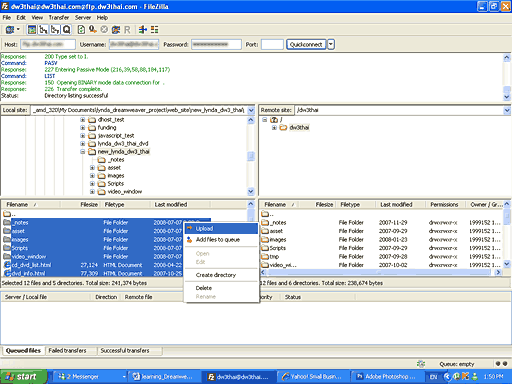Click the Windows Start button
512x384 pixels.
(23, 377)
